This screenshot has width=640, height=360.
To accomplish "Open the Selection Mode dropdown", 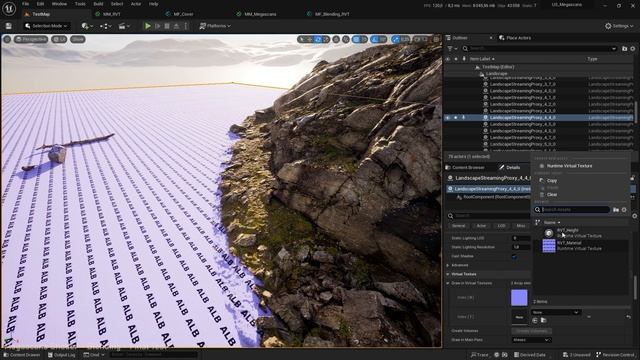I will coord(46,26).
